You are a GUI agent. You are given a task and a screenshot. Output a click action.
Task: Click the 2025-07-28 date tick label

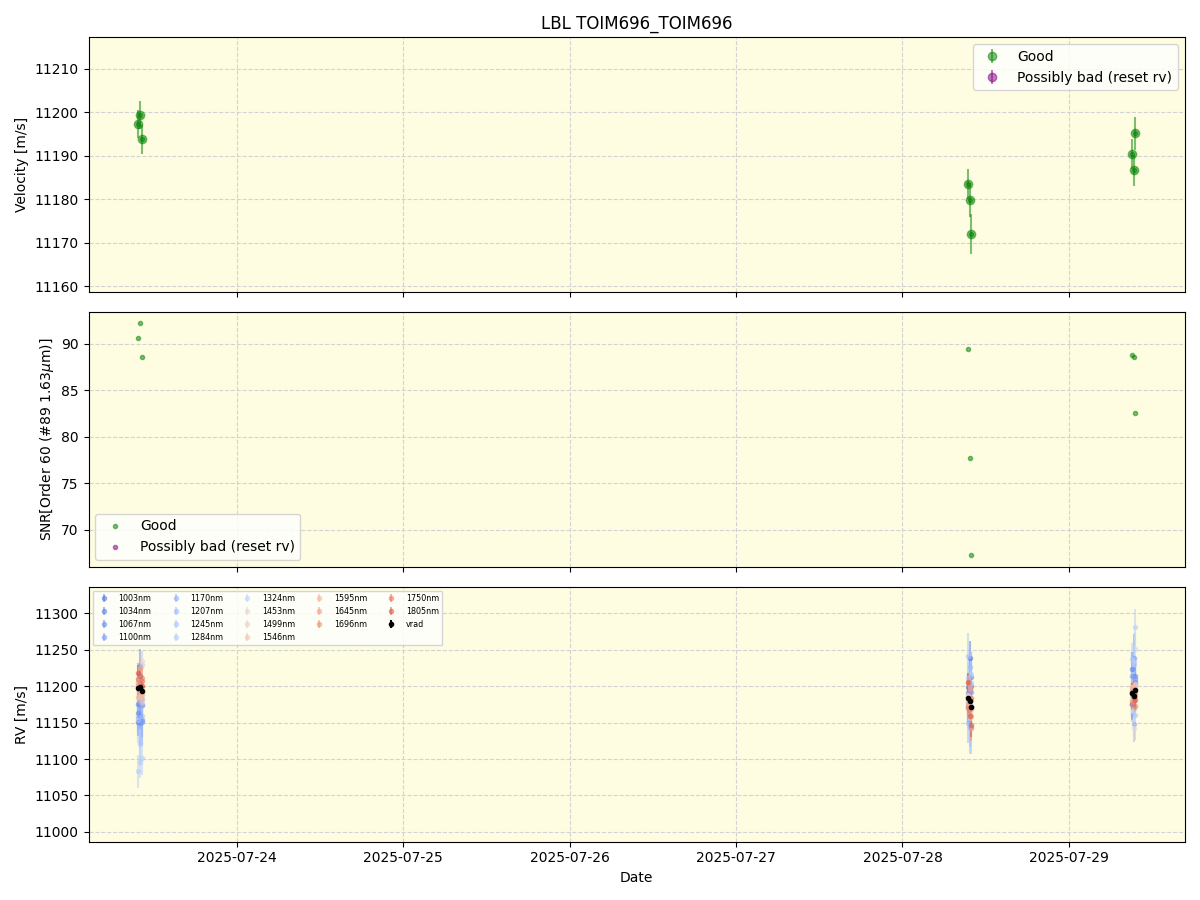pyautogui.click(x=902, y=857)
